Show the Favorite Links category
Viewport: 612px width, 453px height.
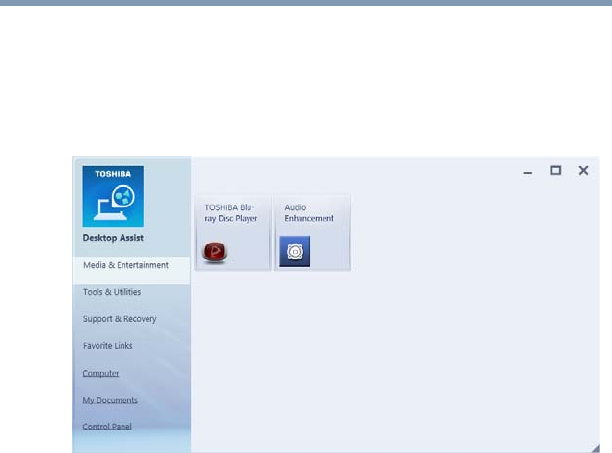(x=108, y=346)
